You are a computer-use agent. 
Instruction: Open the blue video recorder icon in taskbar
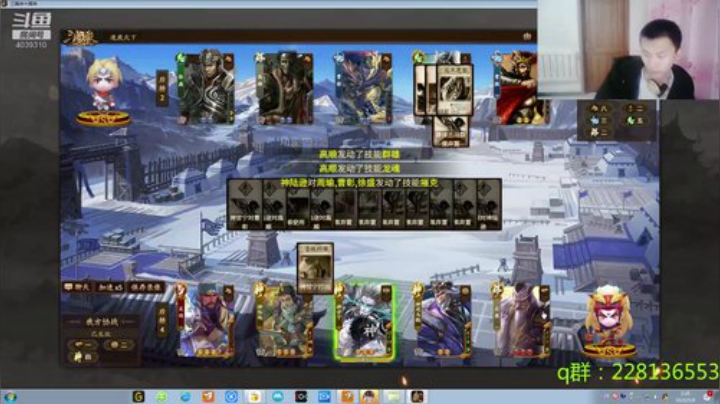click(x=324, y=396)
